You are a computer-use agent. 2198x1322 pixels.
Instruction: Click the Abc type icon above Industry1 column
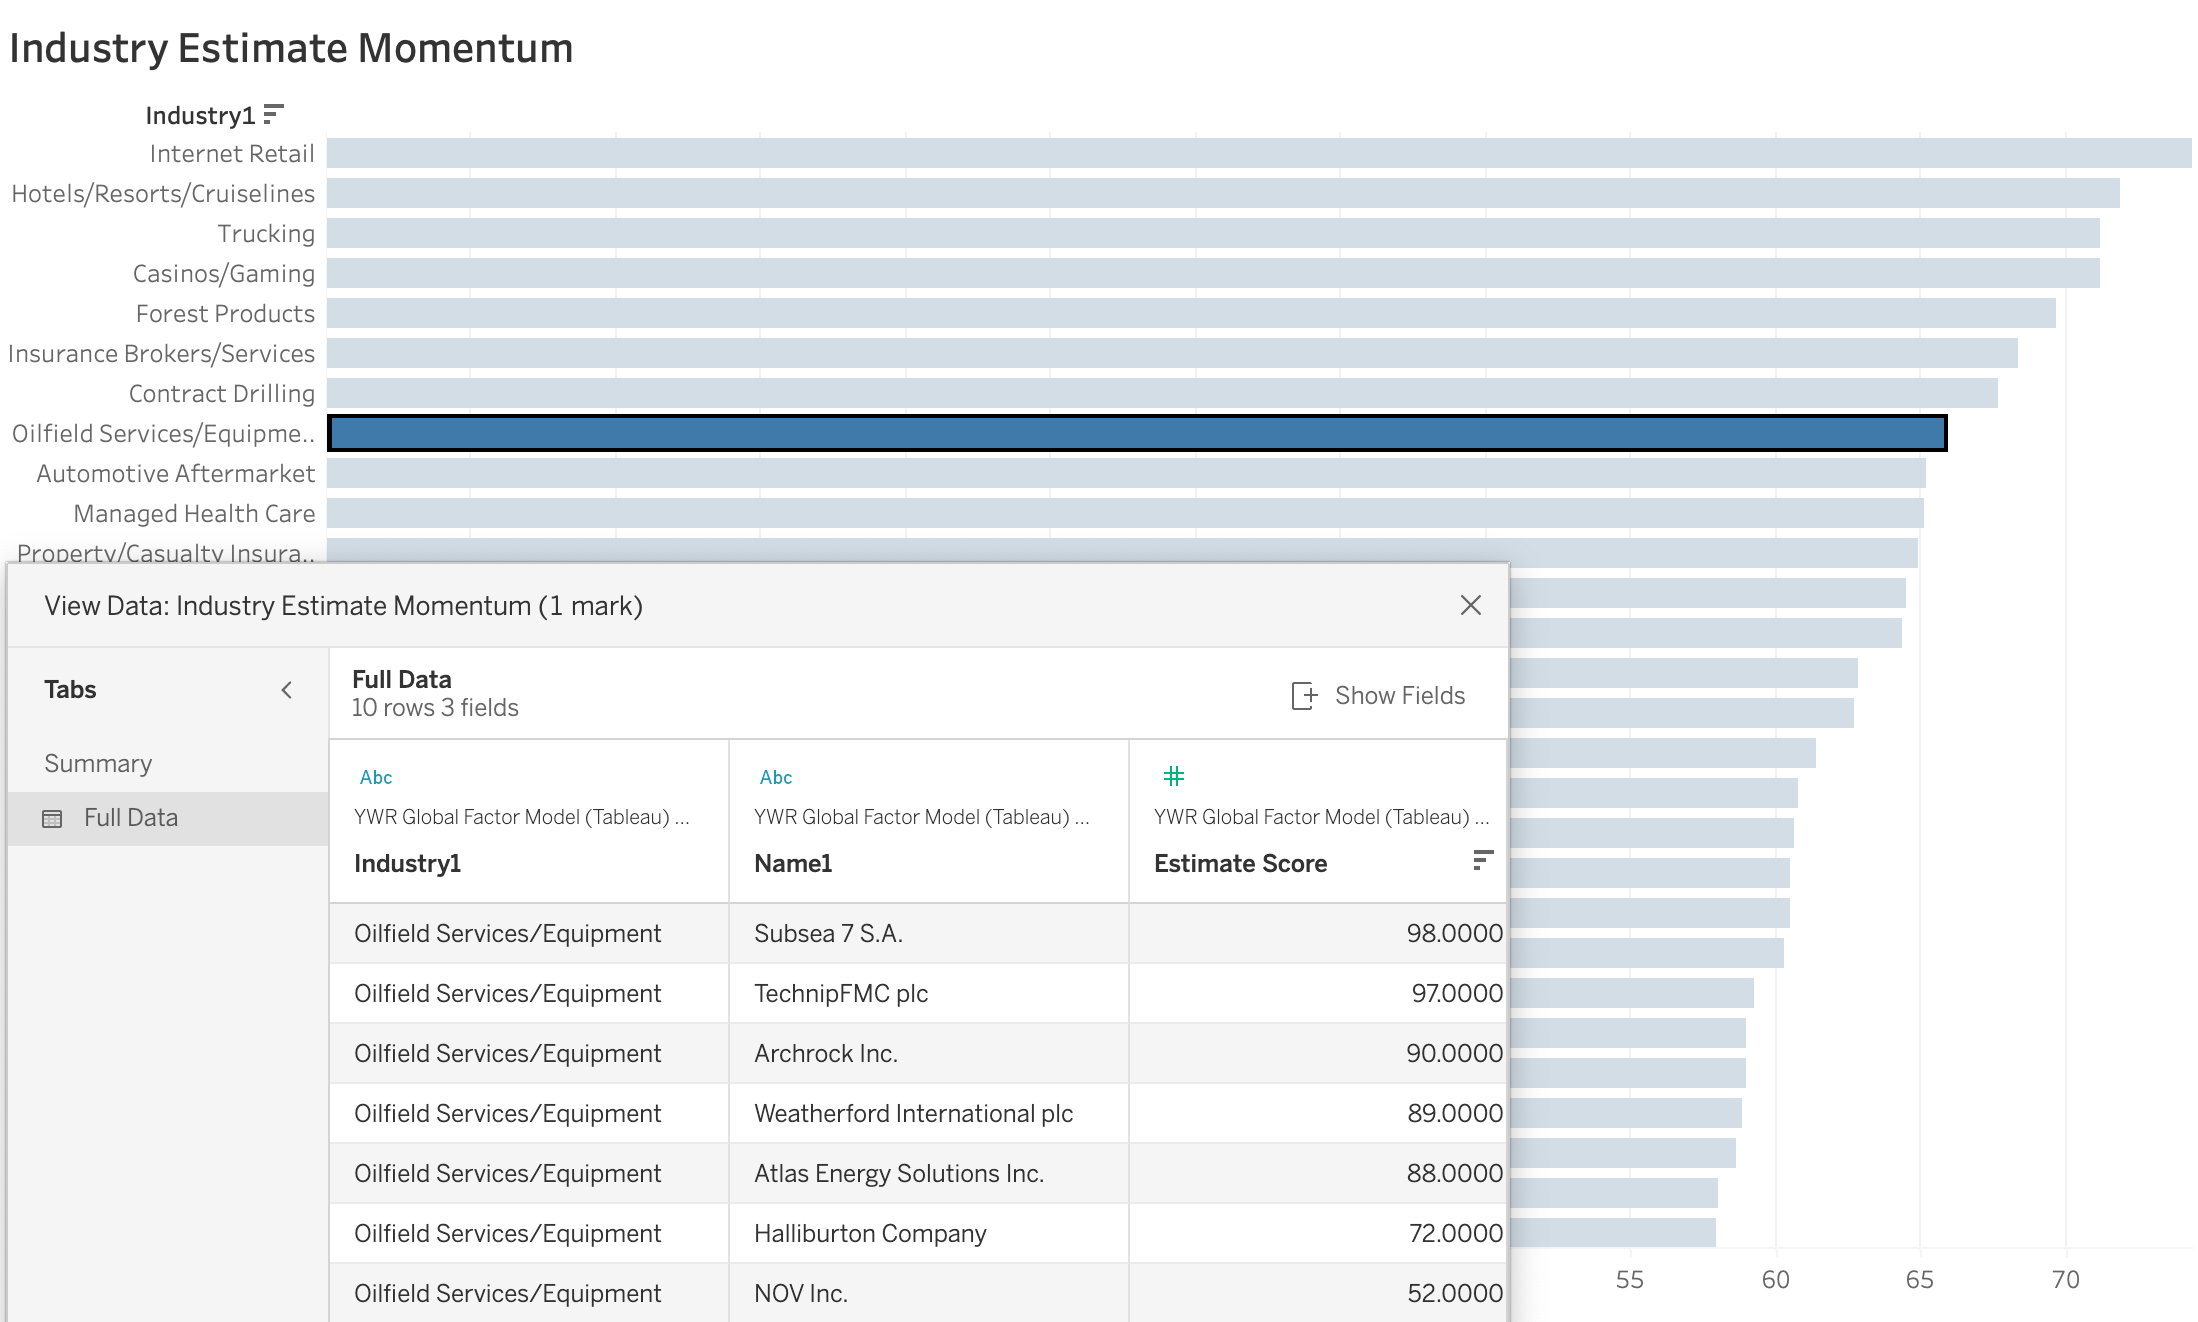point(376,777)
